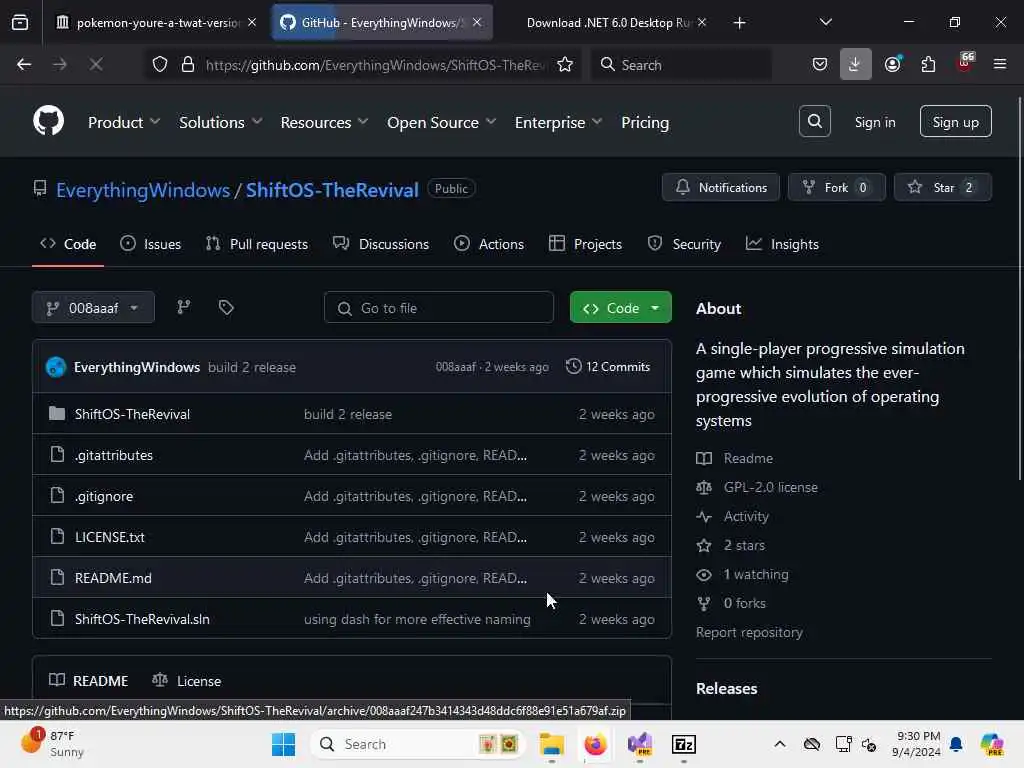Click Visual Studio icon in taskbar

tap(640, 744)
